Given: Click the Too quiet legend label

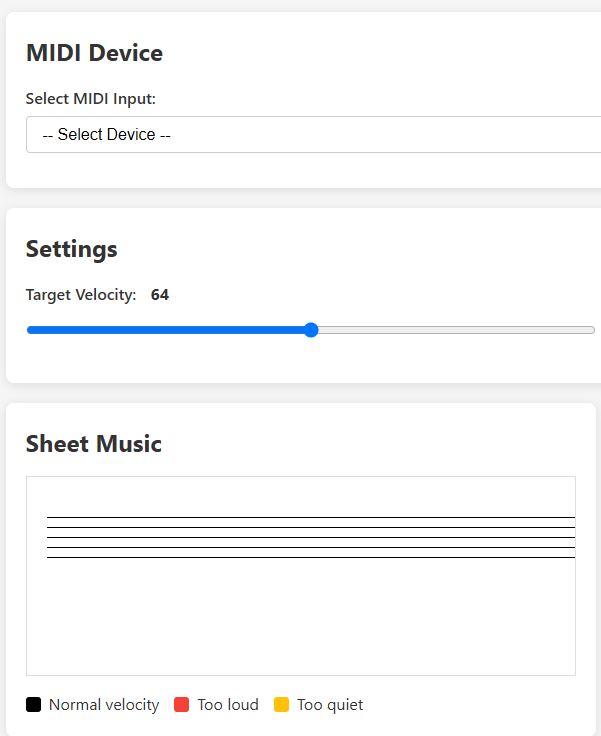Looking at the screenshot, I should [x=330, y=705].
